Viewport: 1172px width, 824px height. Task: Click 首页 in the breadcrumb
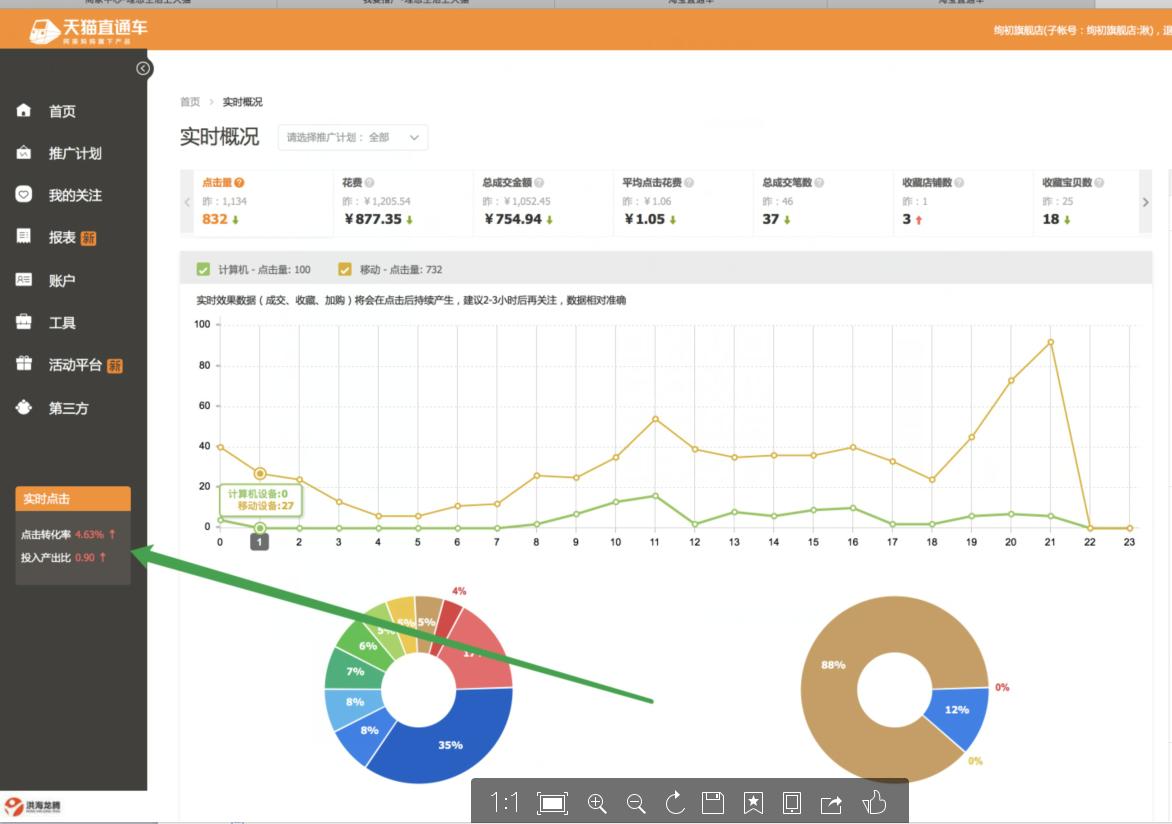point(190,101)
